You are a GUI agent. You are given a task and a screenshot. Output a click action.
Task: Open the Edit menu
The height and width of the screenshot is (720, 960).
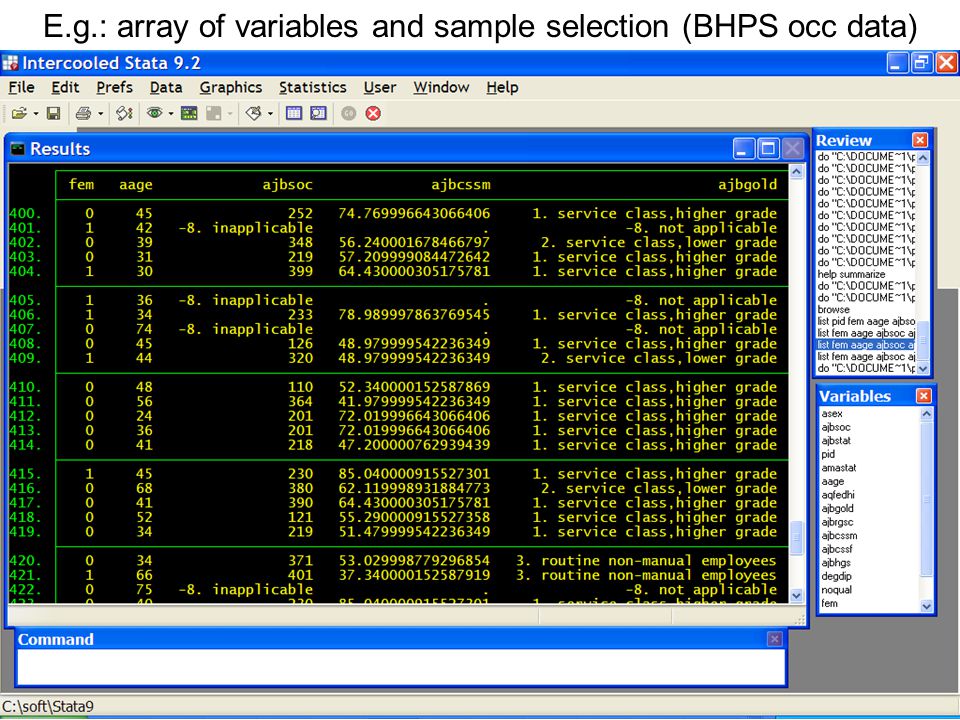(x=65, y=88)
